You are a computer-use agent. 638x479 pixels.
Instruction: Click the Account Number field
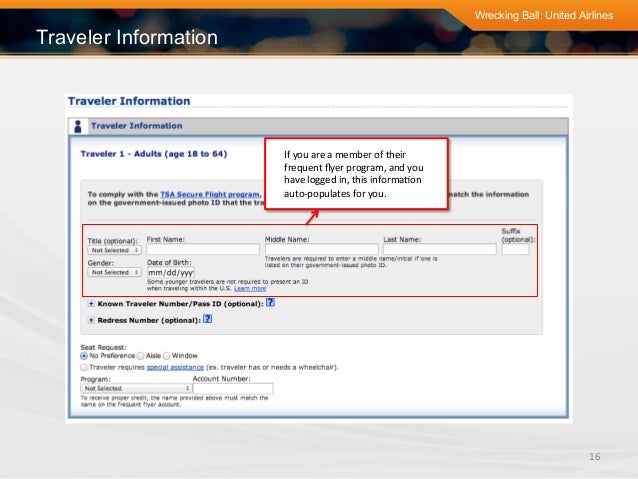pyautogui.click(x=233, y=389)
